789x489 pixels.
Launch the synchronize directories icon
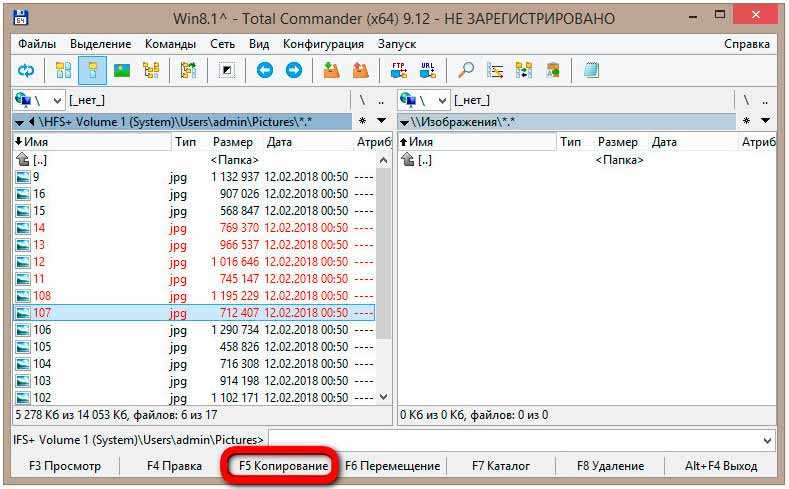(x=524, y=70)
